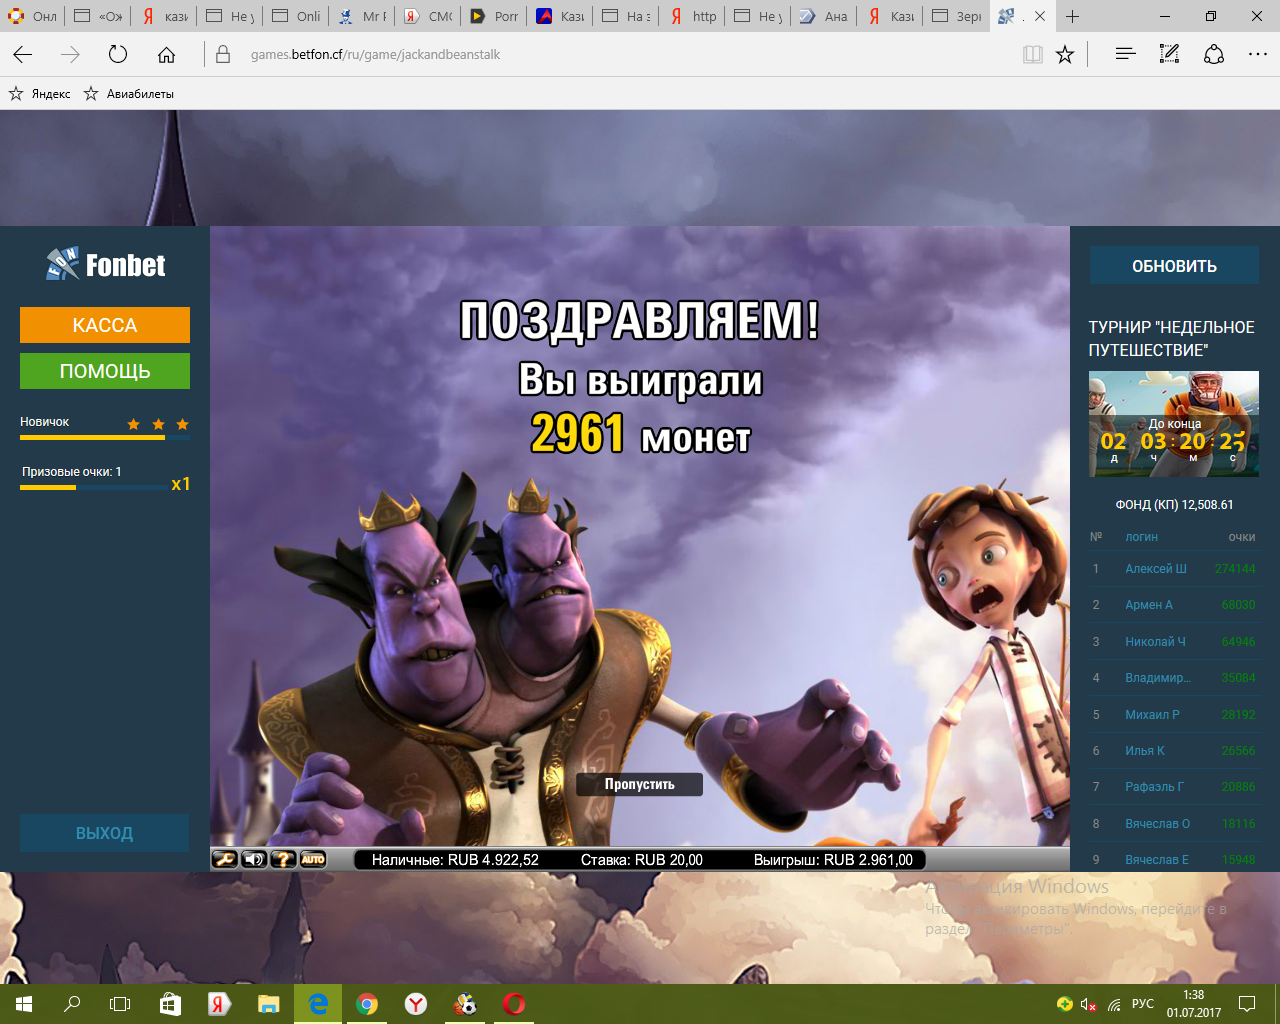Click the green ПОМОЩЬ help button
Screen dimensions: 1280x1024
pos(105,371)
